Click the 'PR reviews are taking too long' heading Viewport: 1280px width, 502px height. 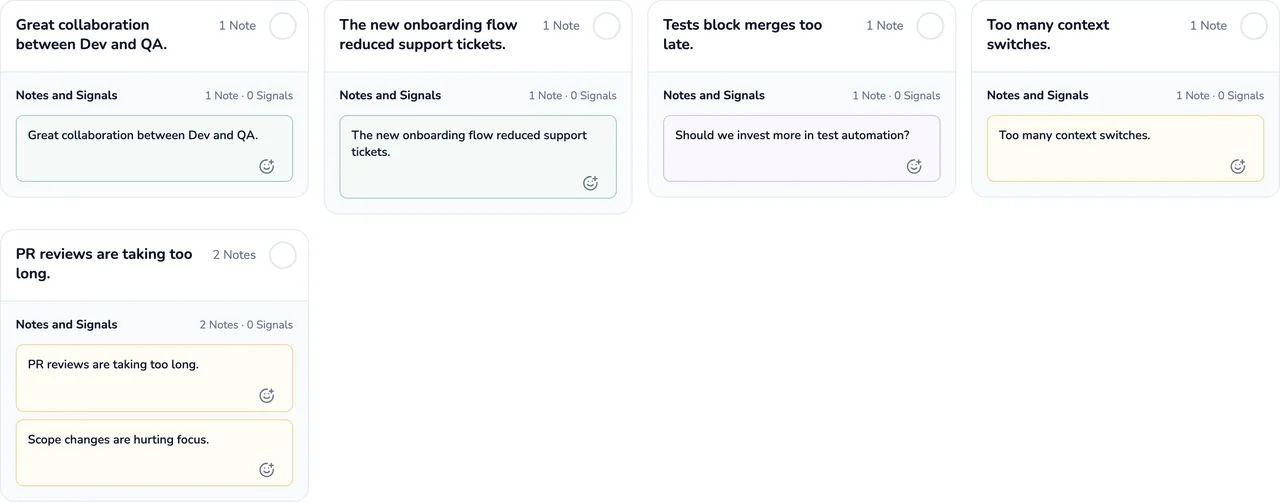(104, 264)
